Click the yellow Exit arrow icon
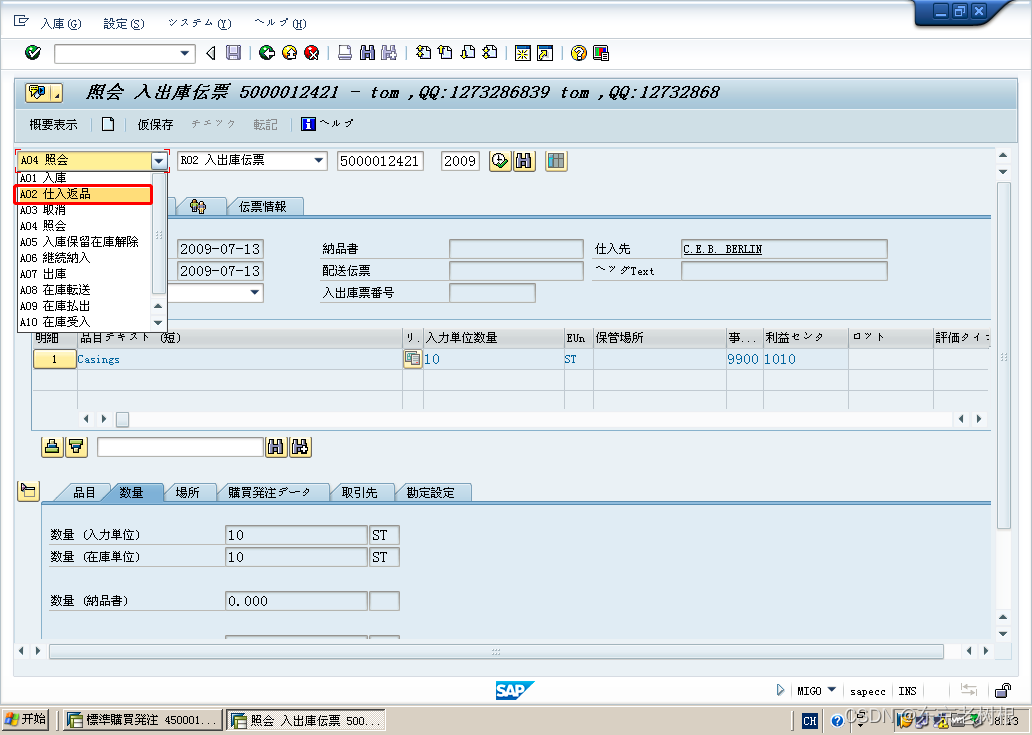Viewport: 1032px width, 735px height. click(290, 53)
